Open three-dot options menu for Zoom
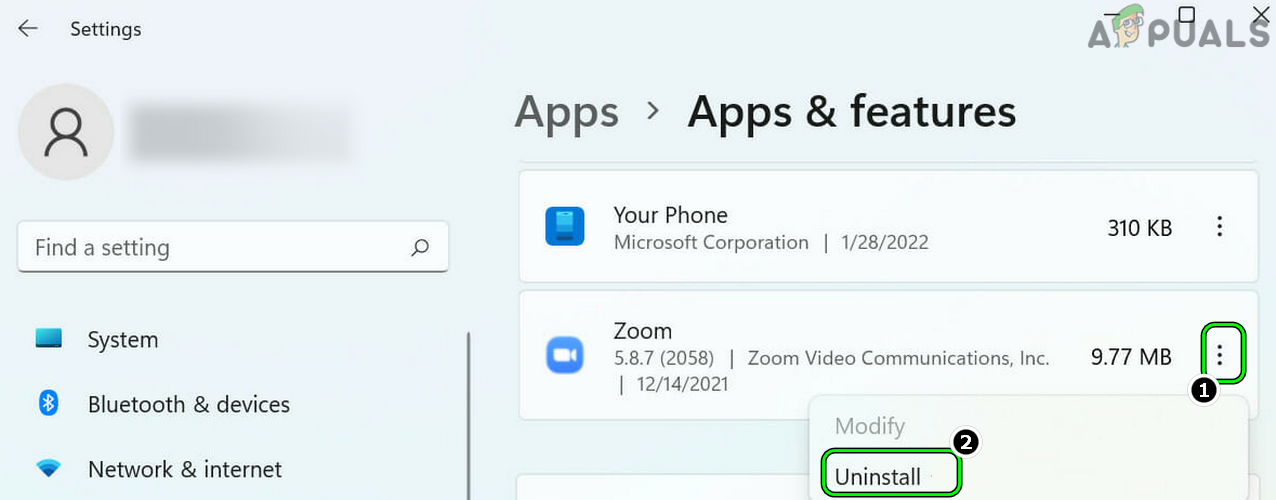 click(1219, 353)
